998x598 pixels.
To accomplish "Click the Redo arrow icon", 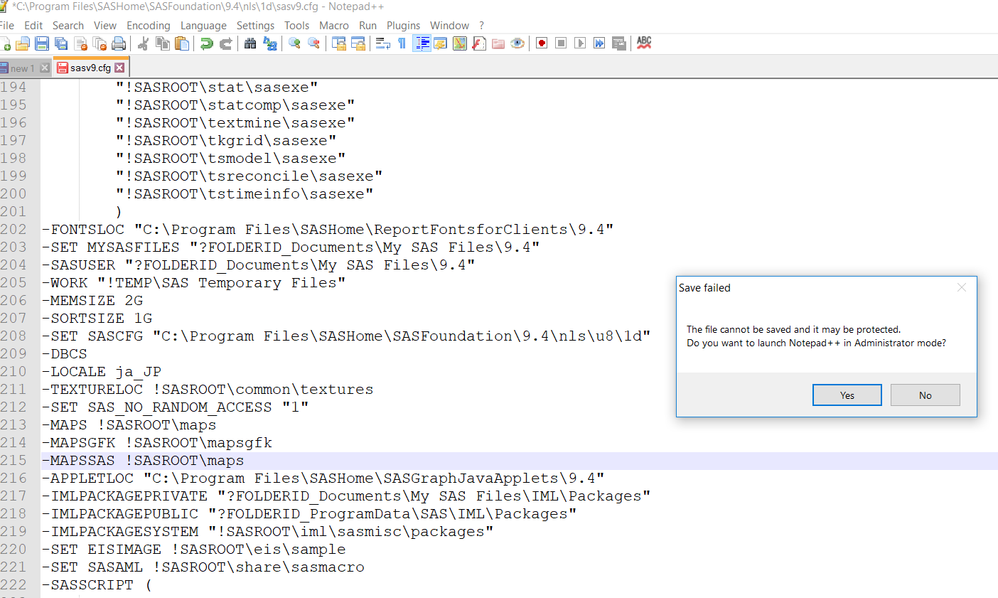I will coord(225,43).
